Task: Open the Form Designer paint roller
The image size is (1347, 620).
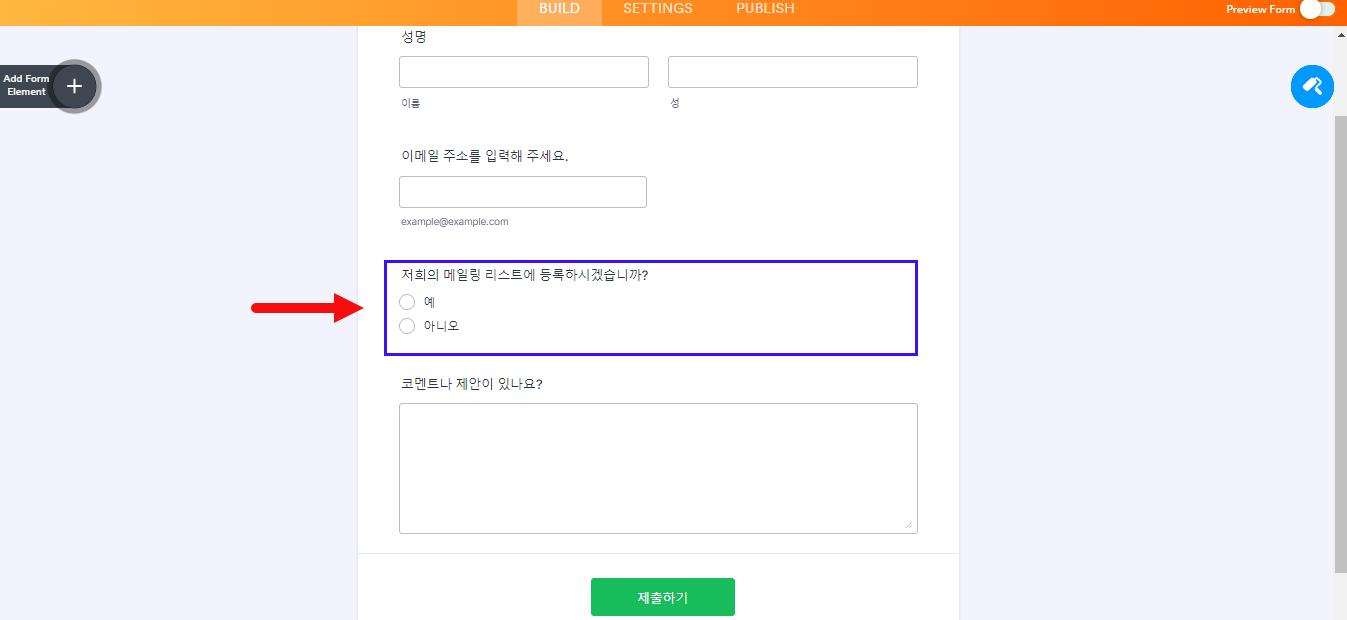Action: (x=1312, y=87)
